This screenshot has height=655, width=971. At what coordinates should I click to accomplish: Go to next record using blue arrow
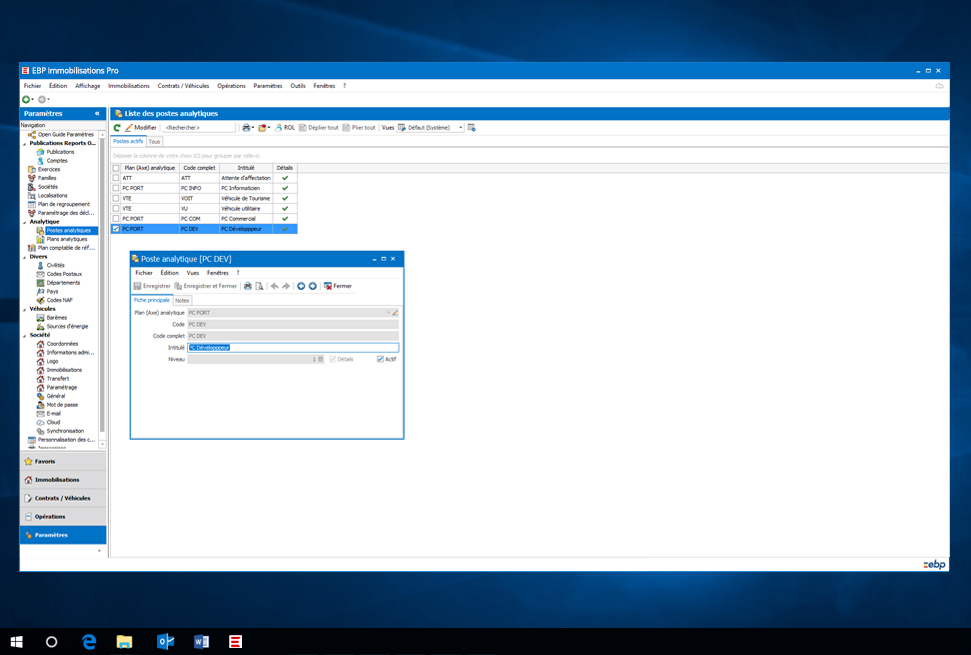(313, 286)
